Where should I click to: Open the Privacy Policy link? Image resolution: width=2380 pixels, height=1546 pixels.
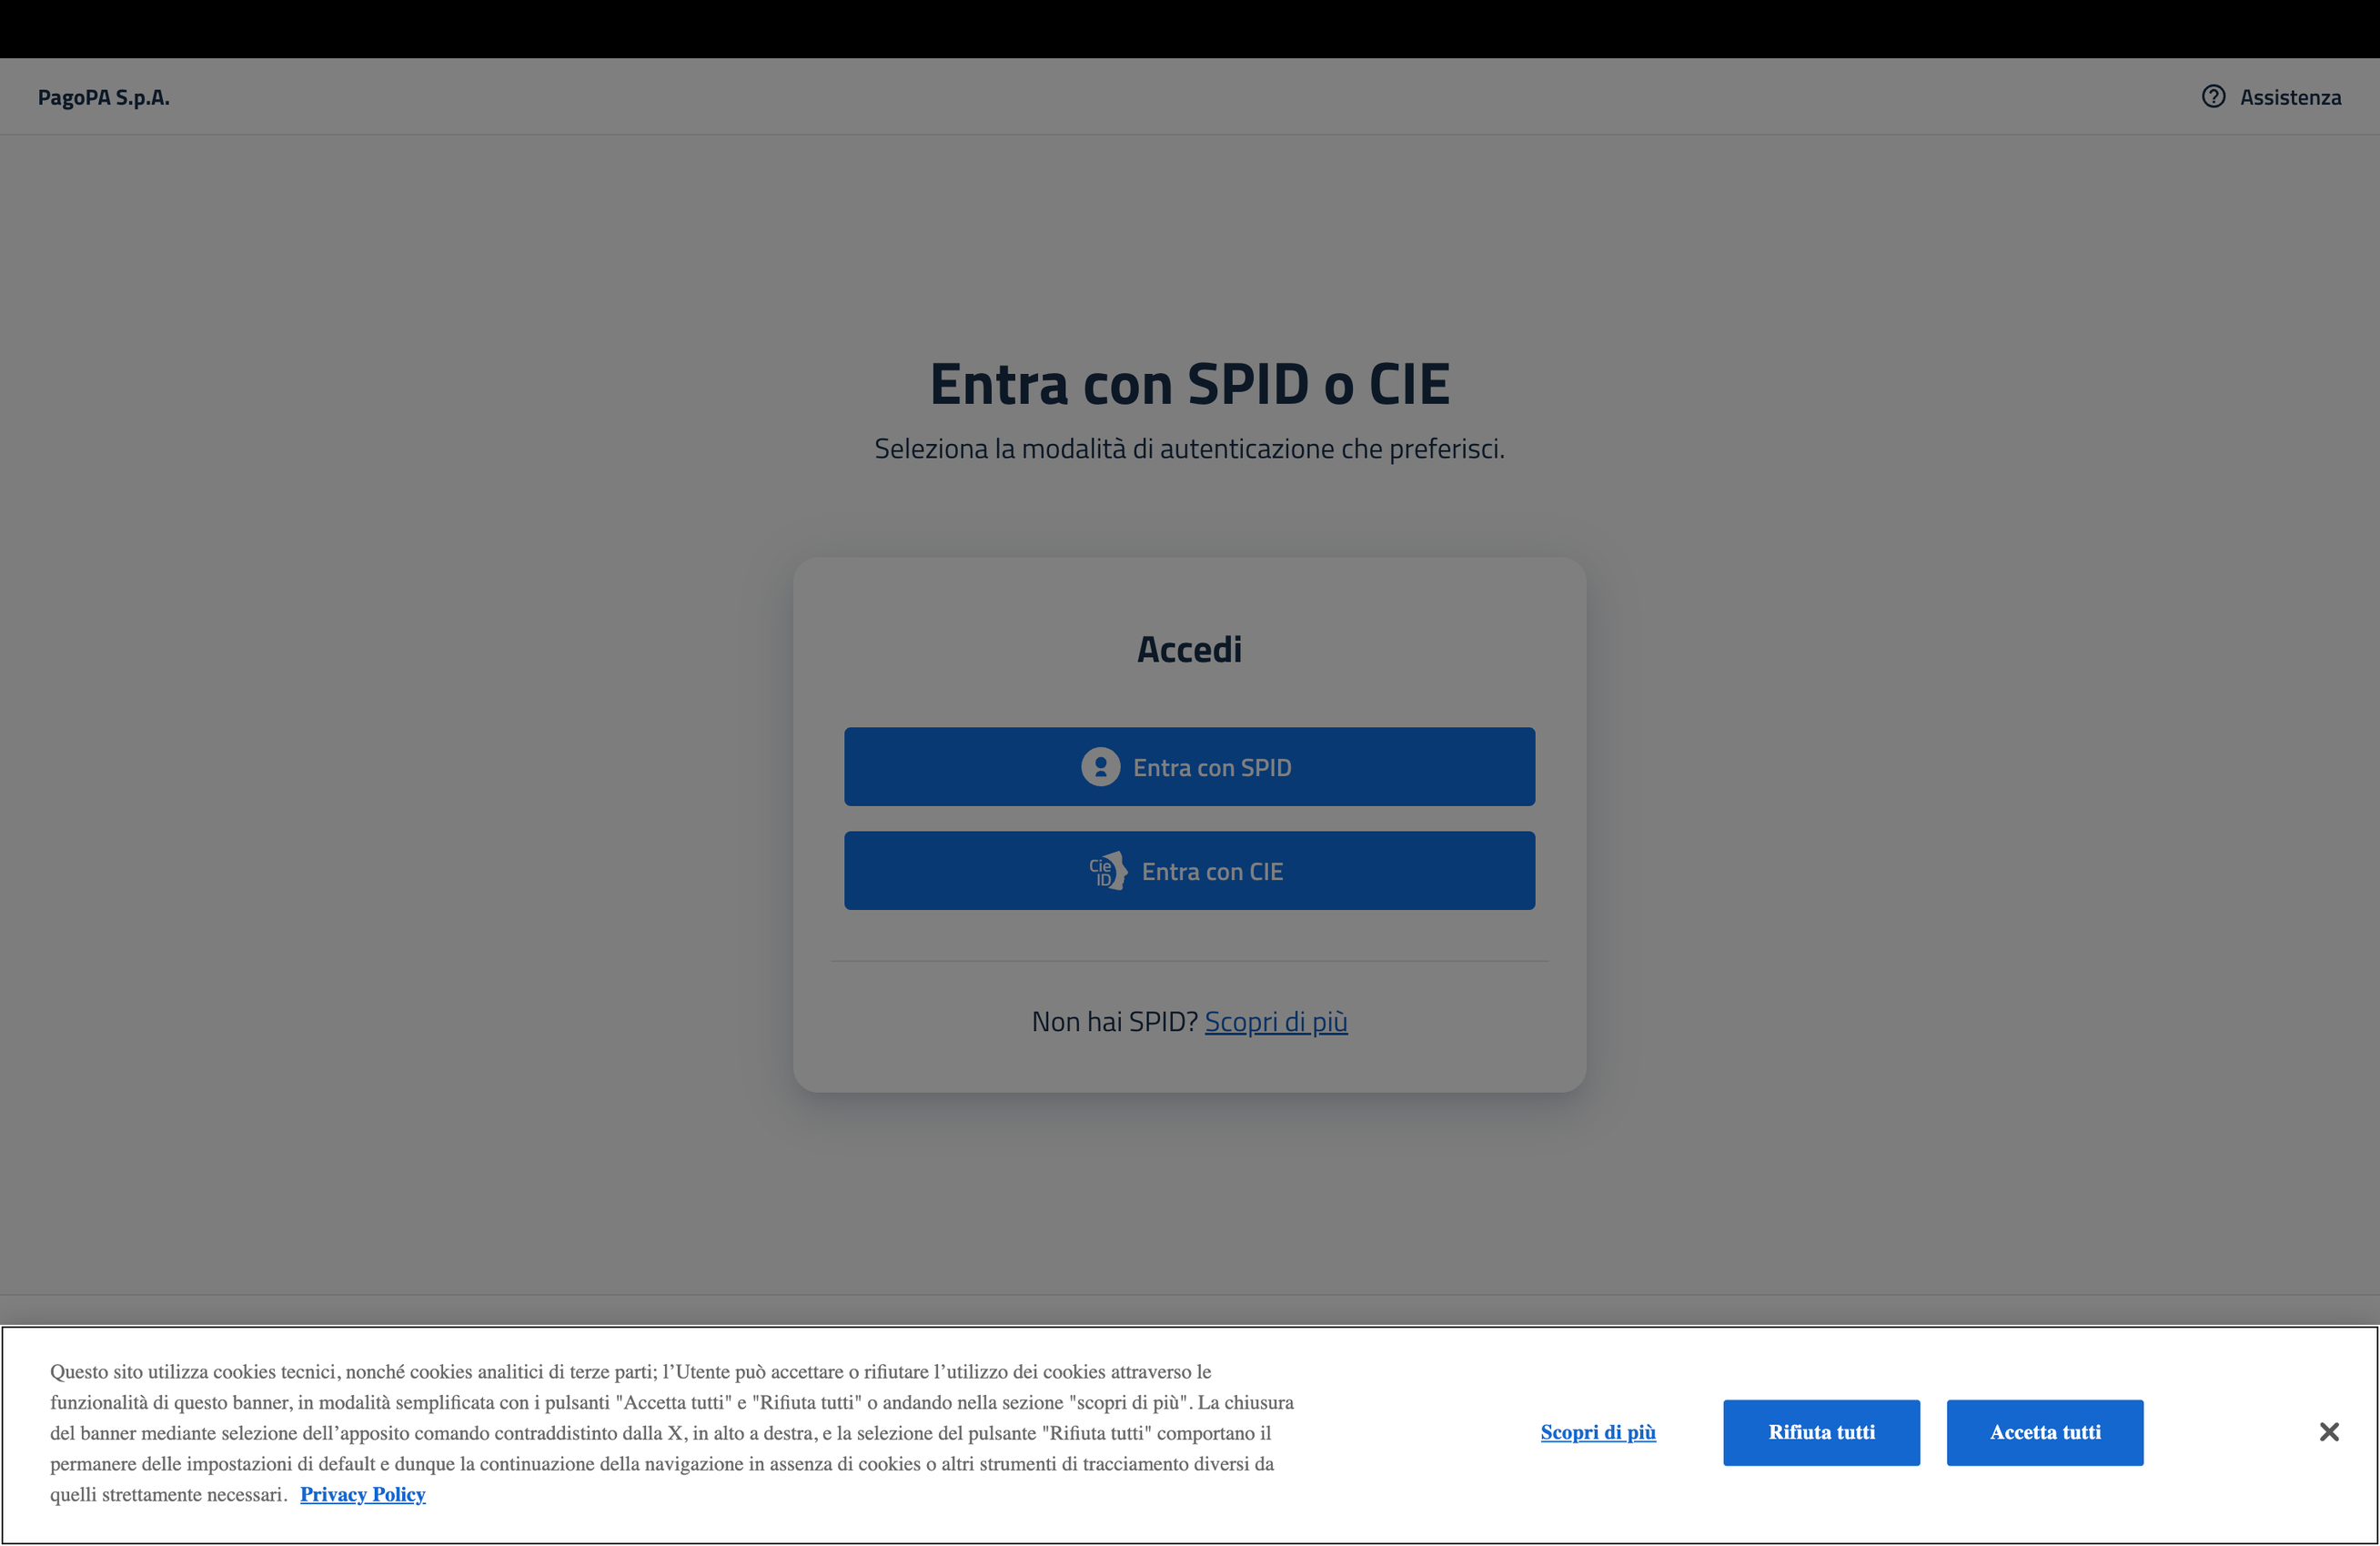(x=362, y=1494)
